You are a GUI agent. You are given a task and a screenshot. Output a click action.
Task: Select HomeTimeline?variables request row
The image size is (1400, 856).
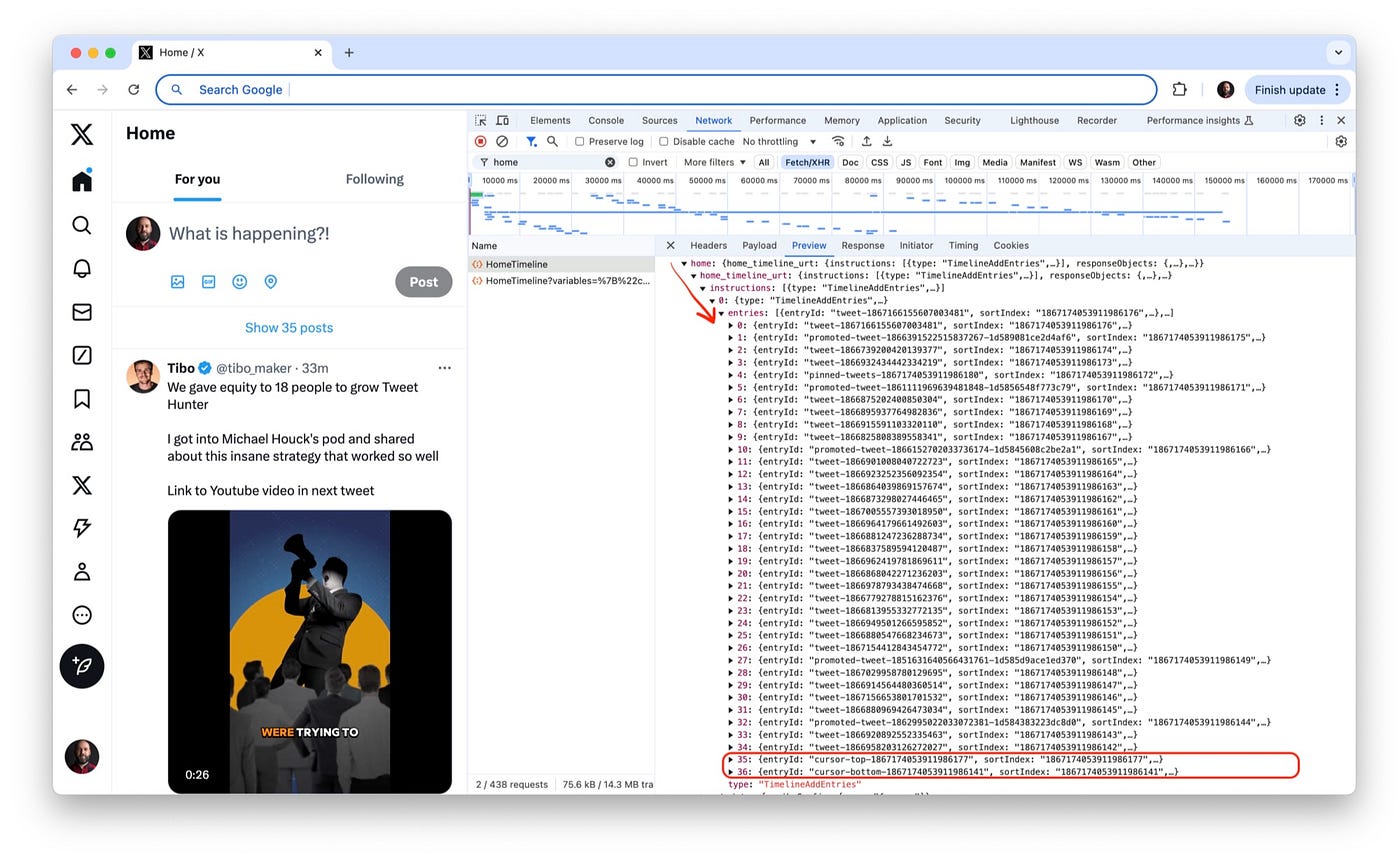562,281
